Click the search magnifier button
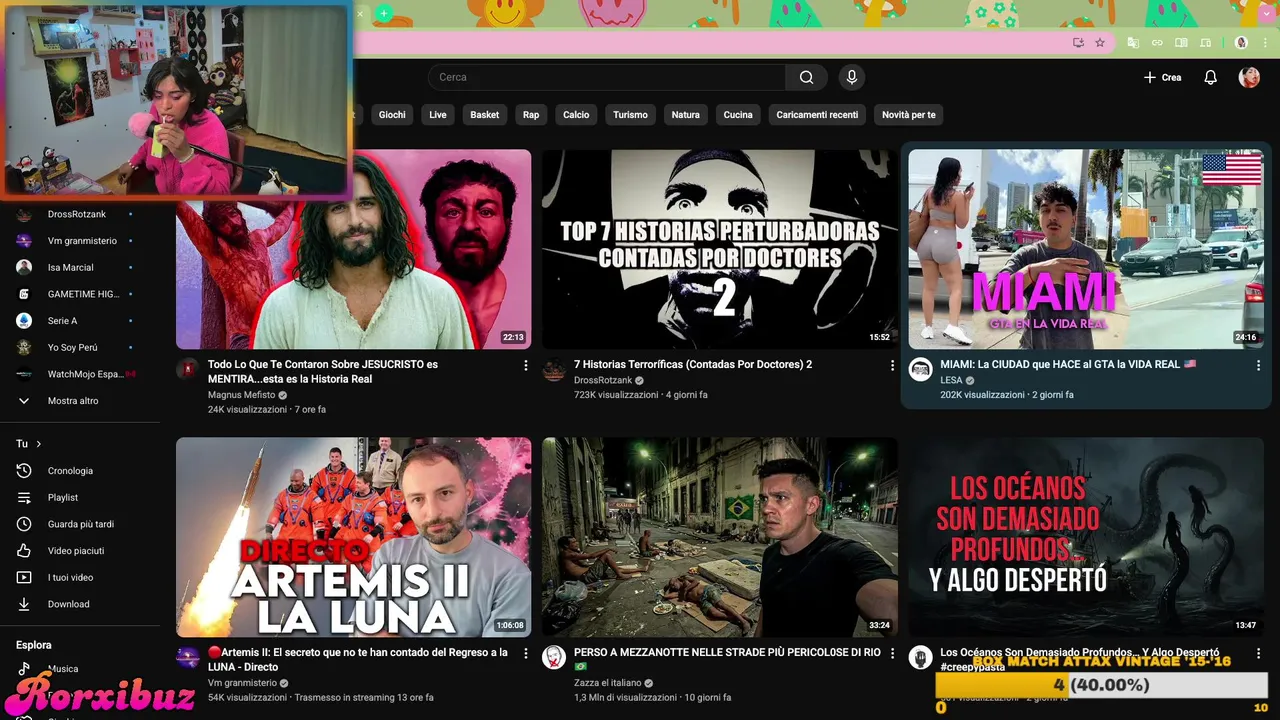1280x720 pixels. pyautogui.click(x=806, y=77)
